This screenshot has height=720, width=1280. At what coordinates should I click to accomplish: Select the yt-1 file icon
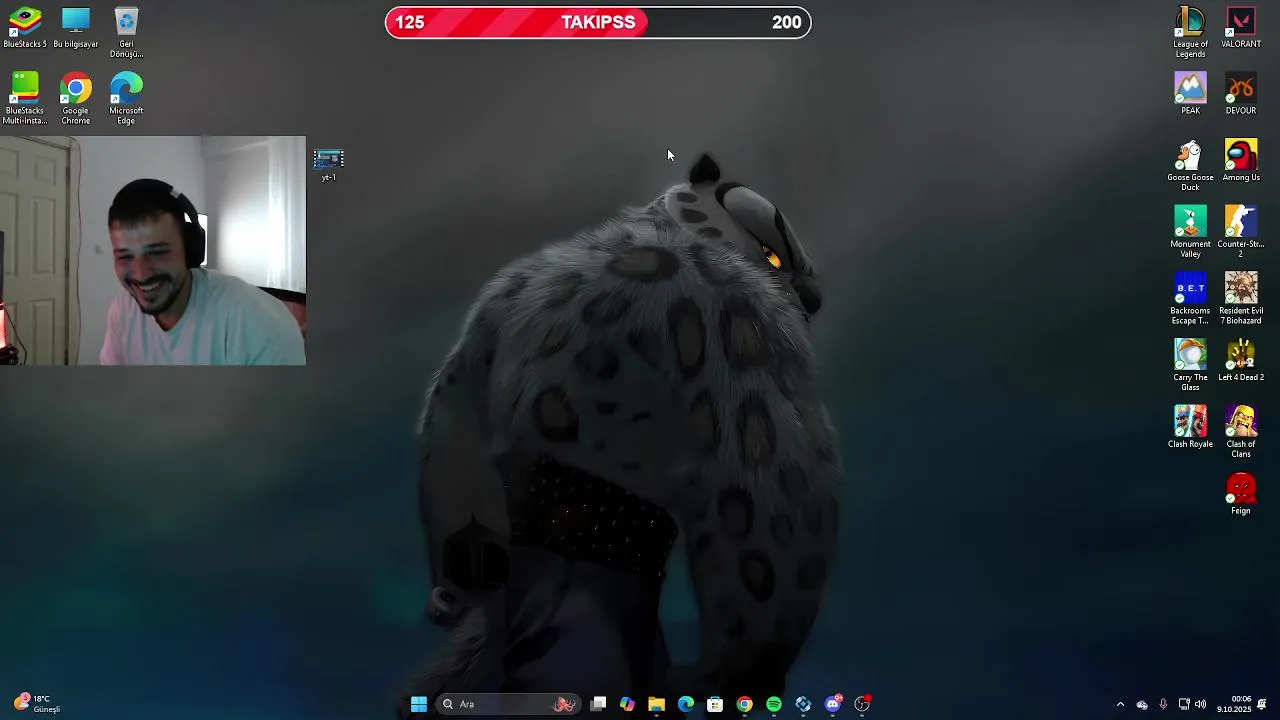click(x=328, y=165)
